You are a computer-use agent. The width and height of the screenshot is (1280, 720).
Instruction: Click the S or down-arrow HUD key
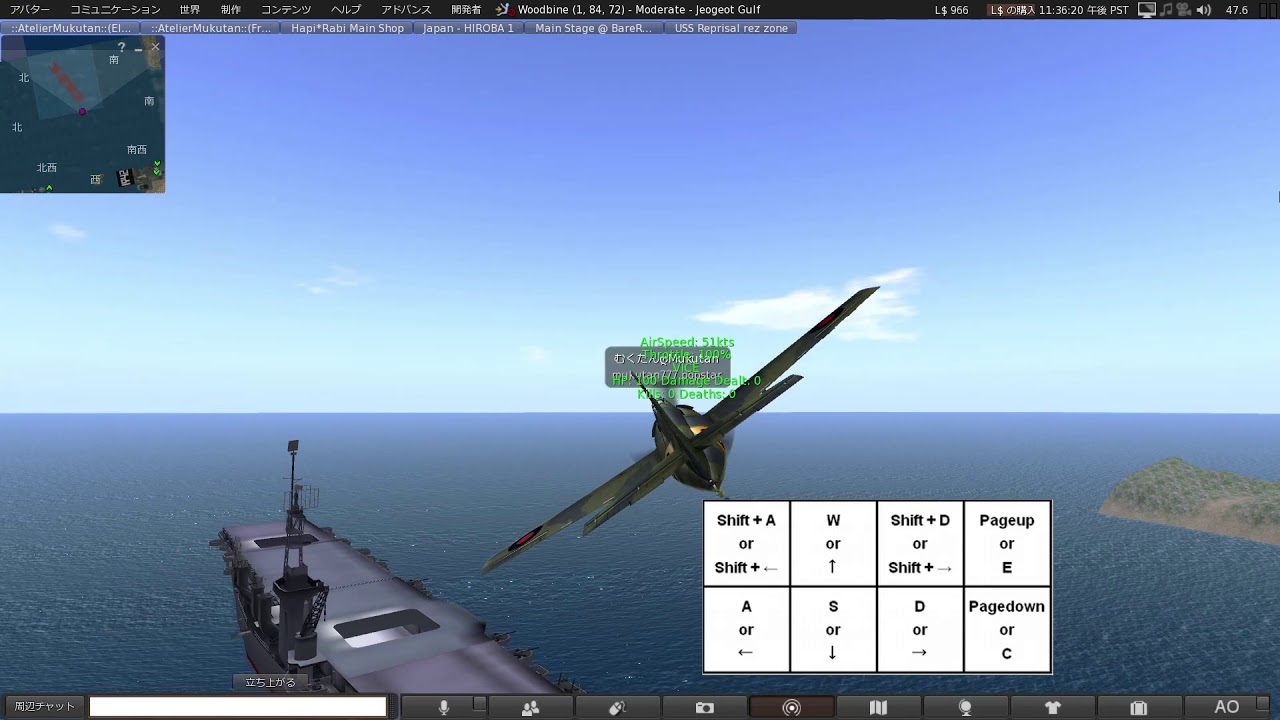(833, 630)
